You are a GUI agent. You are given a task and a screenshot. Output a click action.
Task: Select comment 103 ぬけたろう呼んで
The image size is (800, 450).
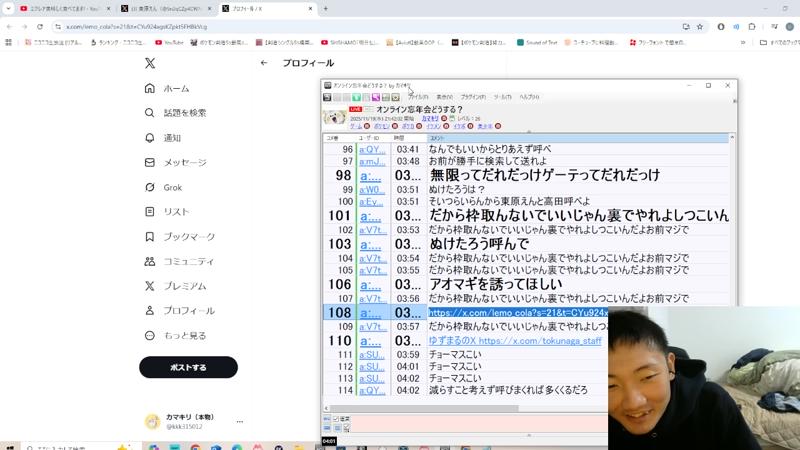tap(479, 244)
